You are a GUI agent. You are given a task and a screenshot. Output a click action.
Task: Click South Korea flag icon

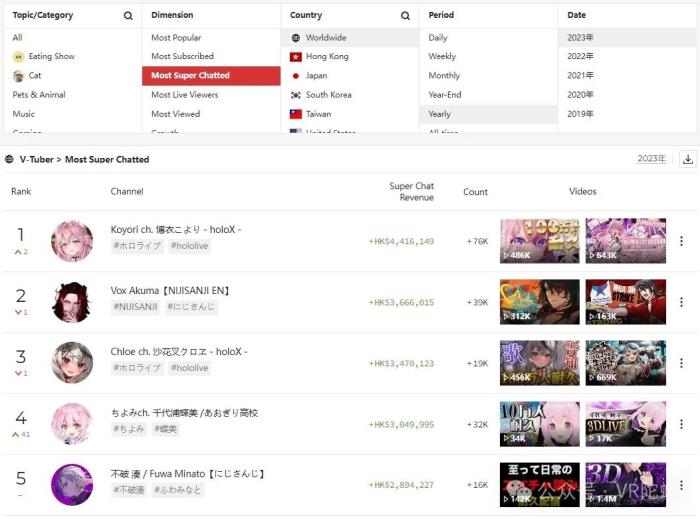click(296, 95)
